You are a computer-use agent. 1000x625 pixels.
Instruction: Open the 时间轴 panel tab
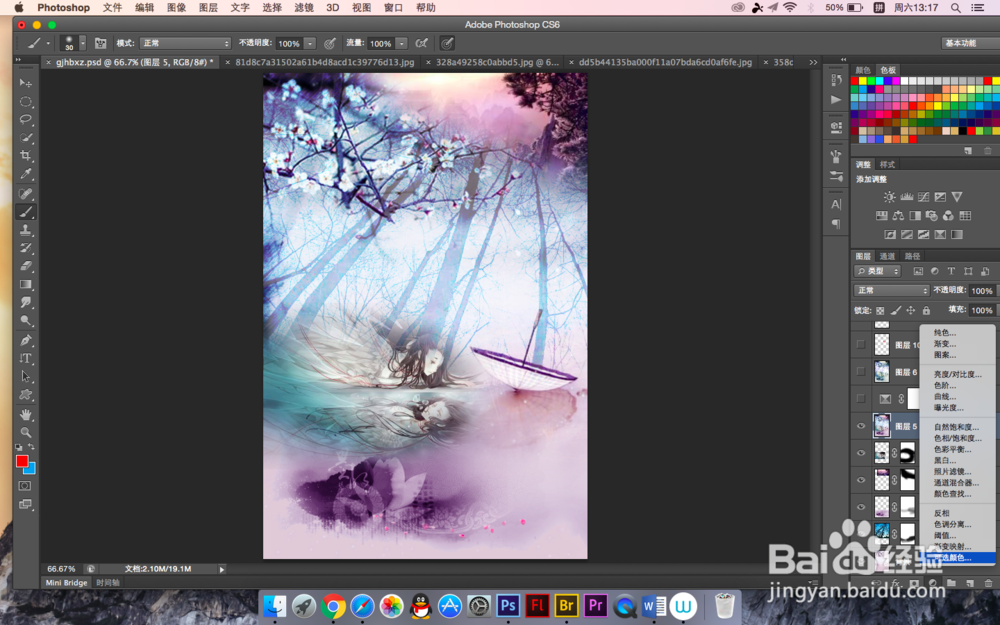tap(108, 582)
